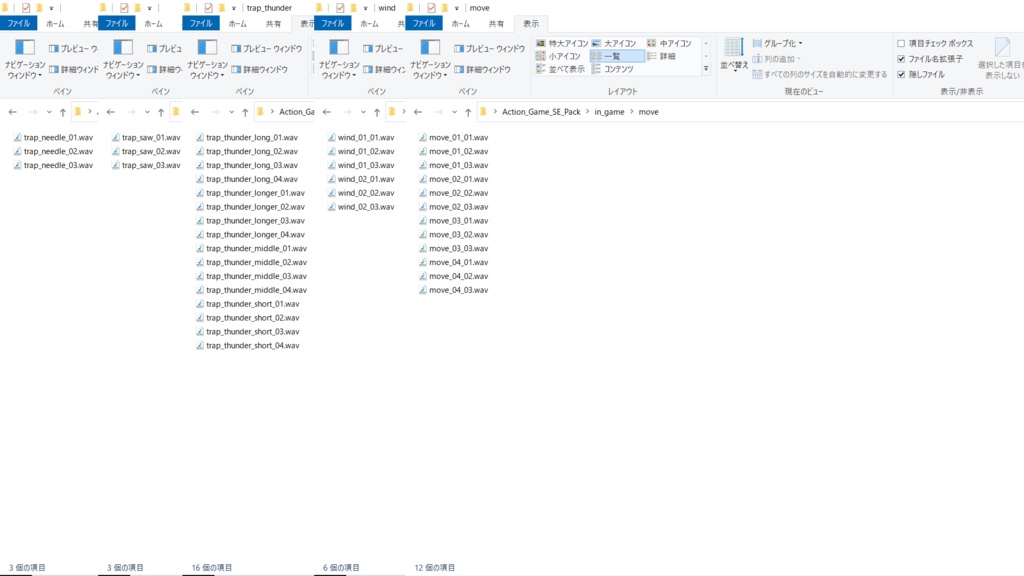Click the properties checkmark icon in move title bar
The height and width of the screenshot is (576, 1024).
(x=431, y=8)
